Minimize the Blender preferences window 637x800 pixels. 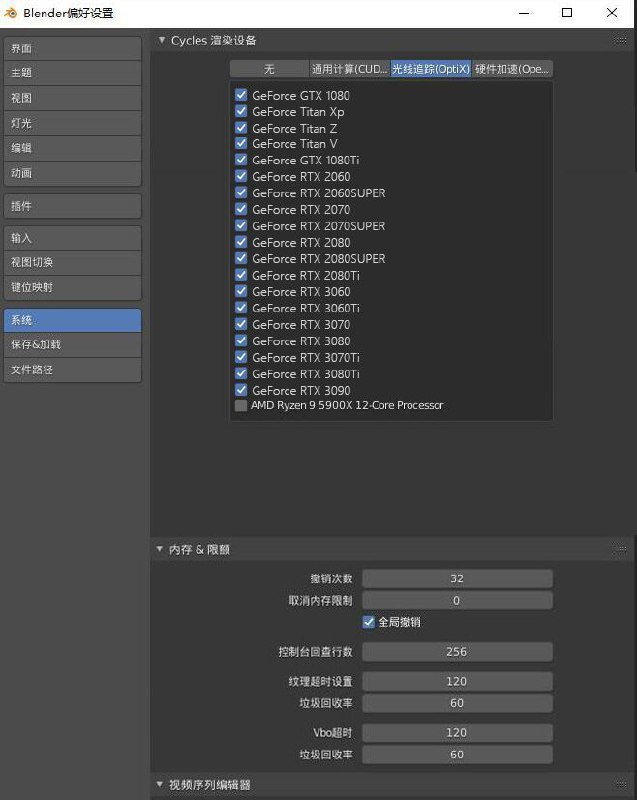(x=524, y=13)
